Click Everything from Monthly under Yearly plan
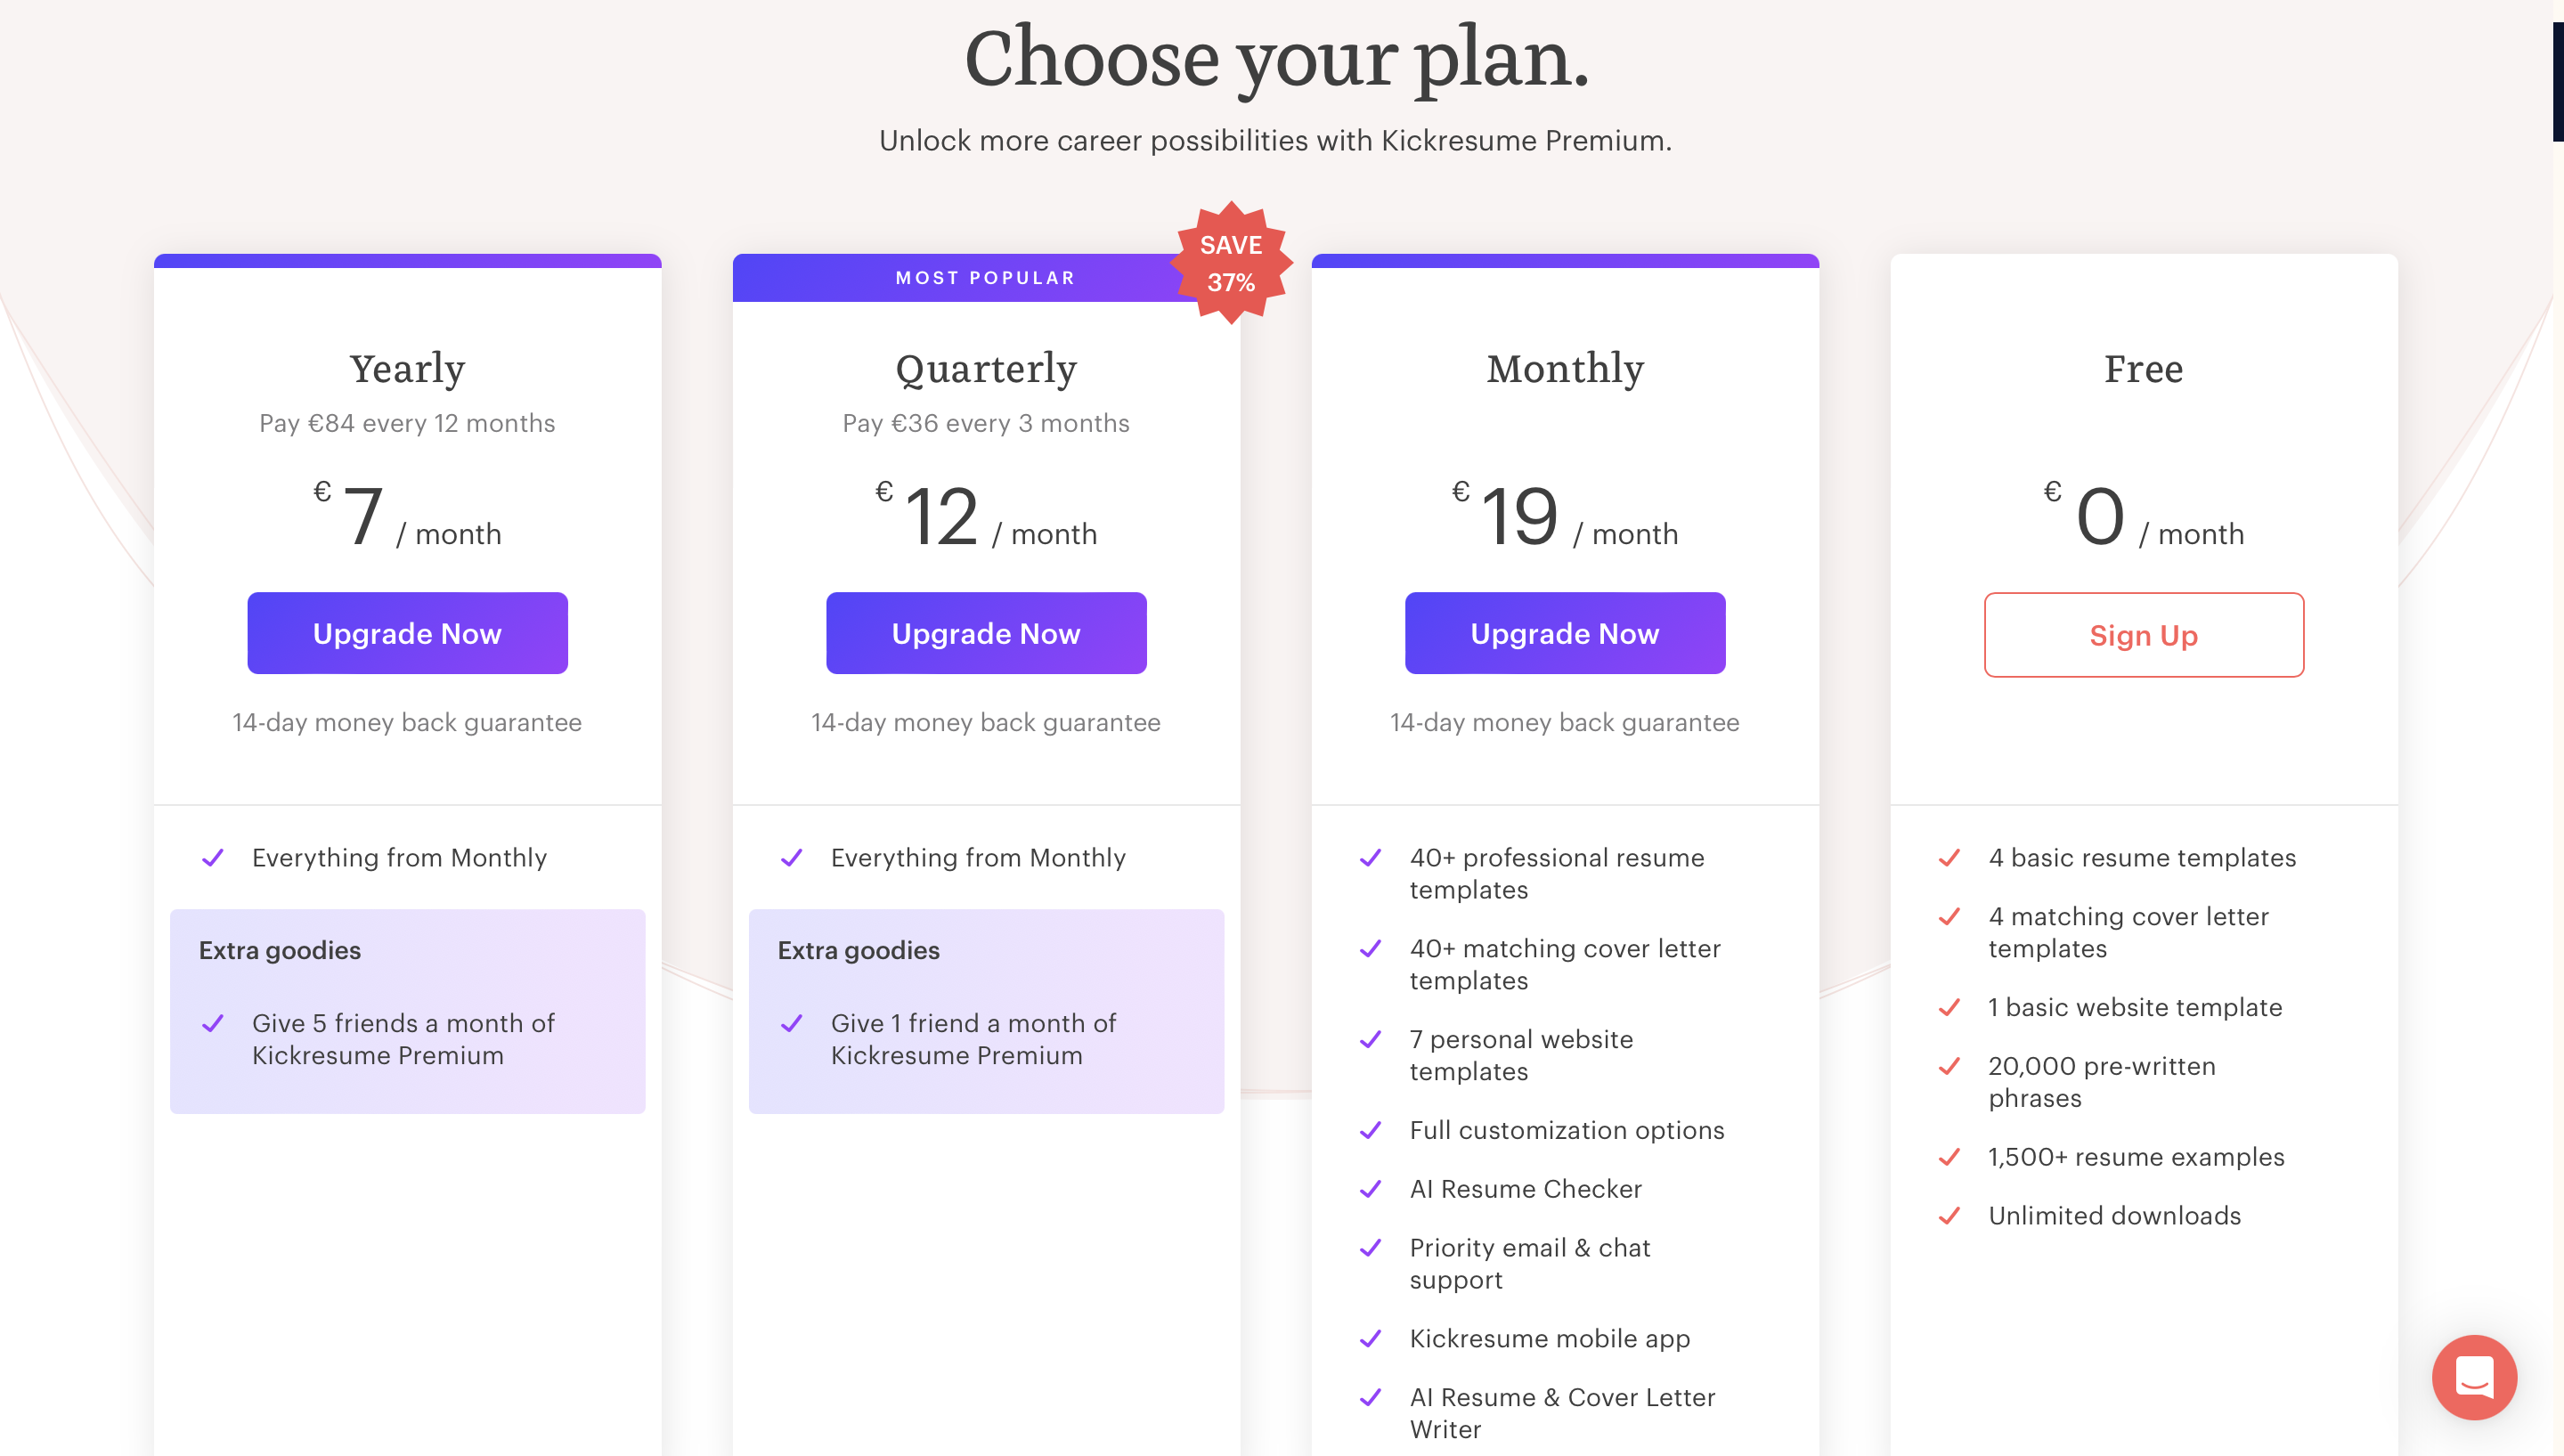2564x1456 pixels. 399,858
